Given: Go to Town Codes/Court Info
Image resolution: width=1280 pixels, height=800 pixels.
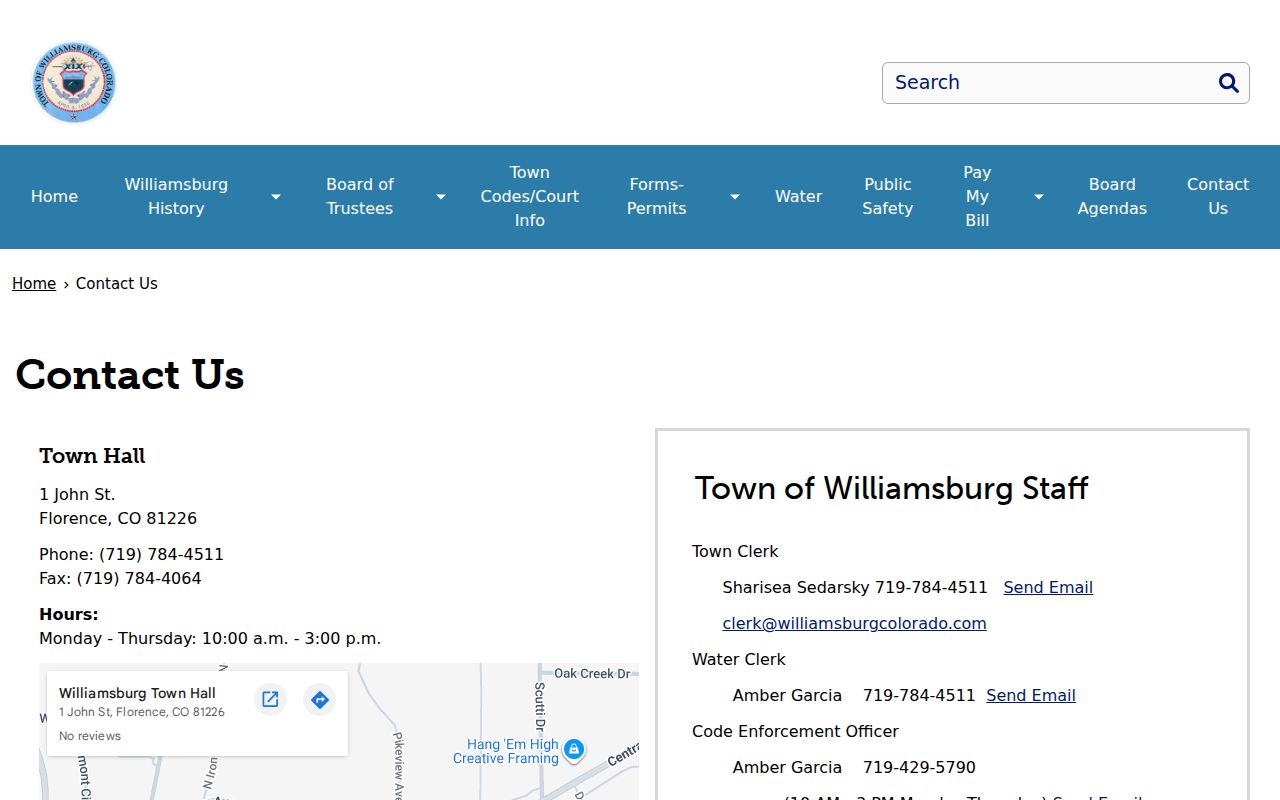Looking at the screenshot, I should pos(530,197).
